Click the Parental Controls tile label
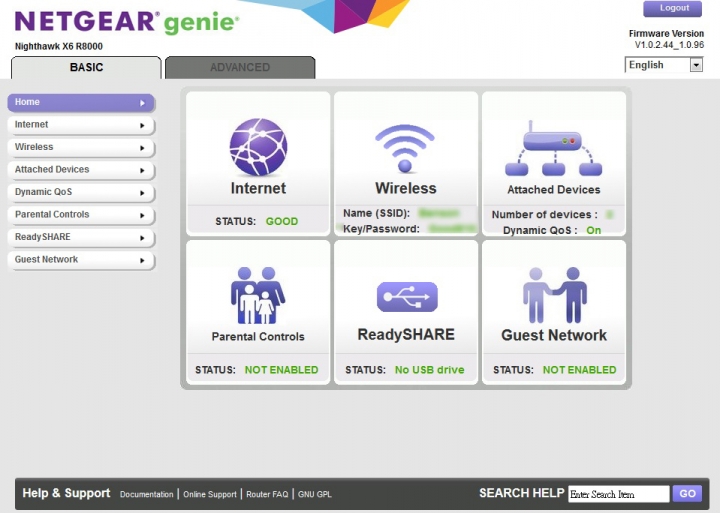 tap(258, 337)
